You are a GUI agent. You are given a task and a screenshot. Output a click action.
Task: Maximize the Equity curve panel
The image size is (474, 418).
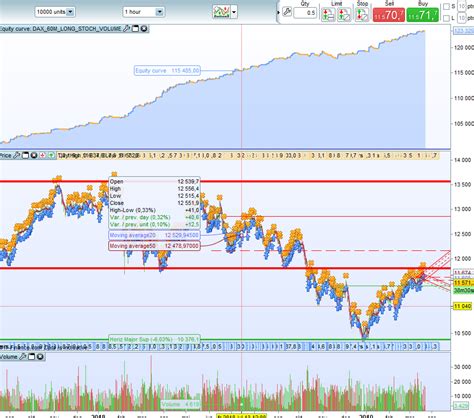coord(135,29)
